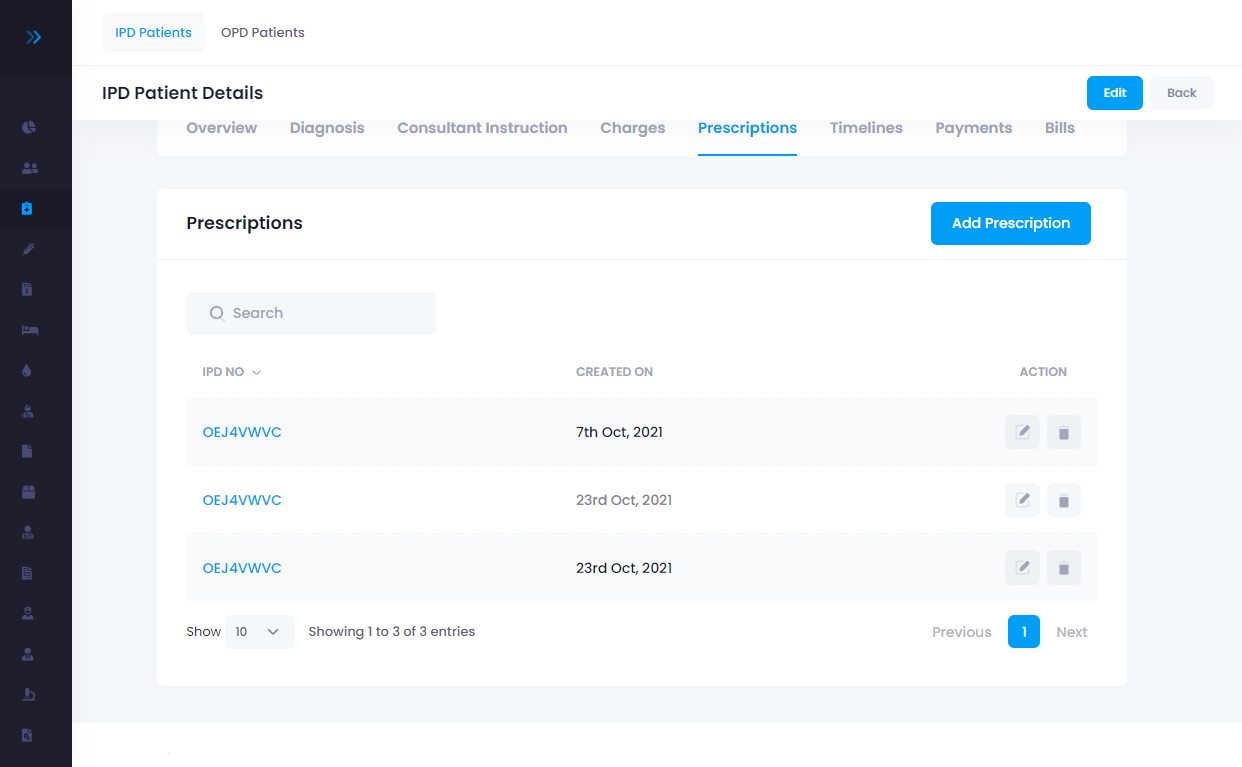Open the Timelines tab
1242x767 pixels.
[x=866, y=128]
